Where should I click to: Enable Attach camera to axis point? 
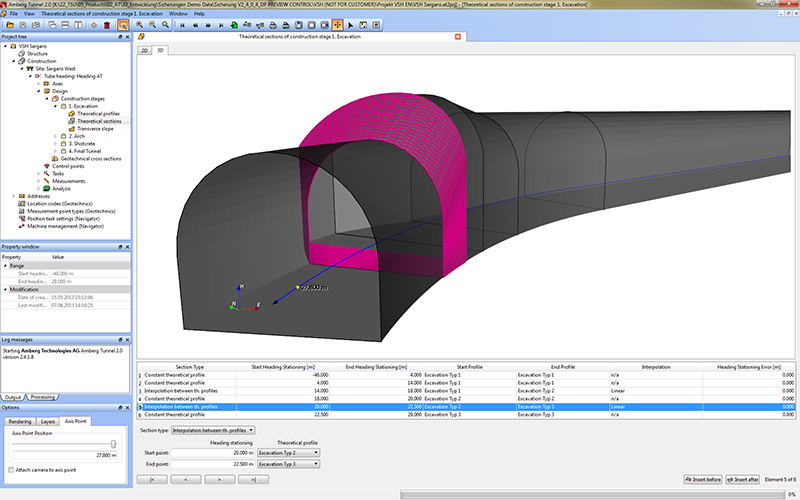11,470
